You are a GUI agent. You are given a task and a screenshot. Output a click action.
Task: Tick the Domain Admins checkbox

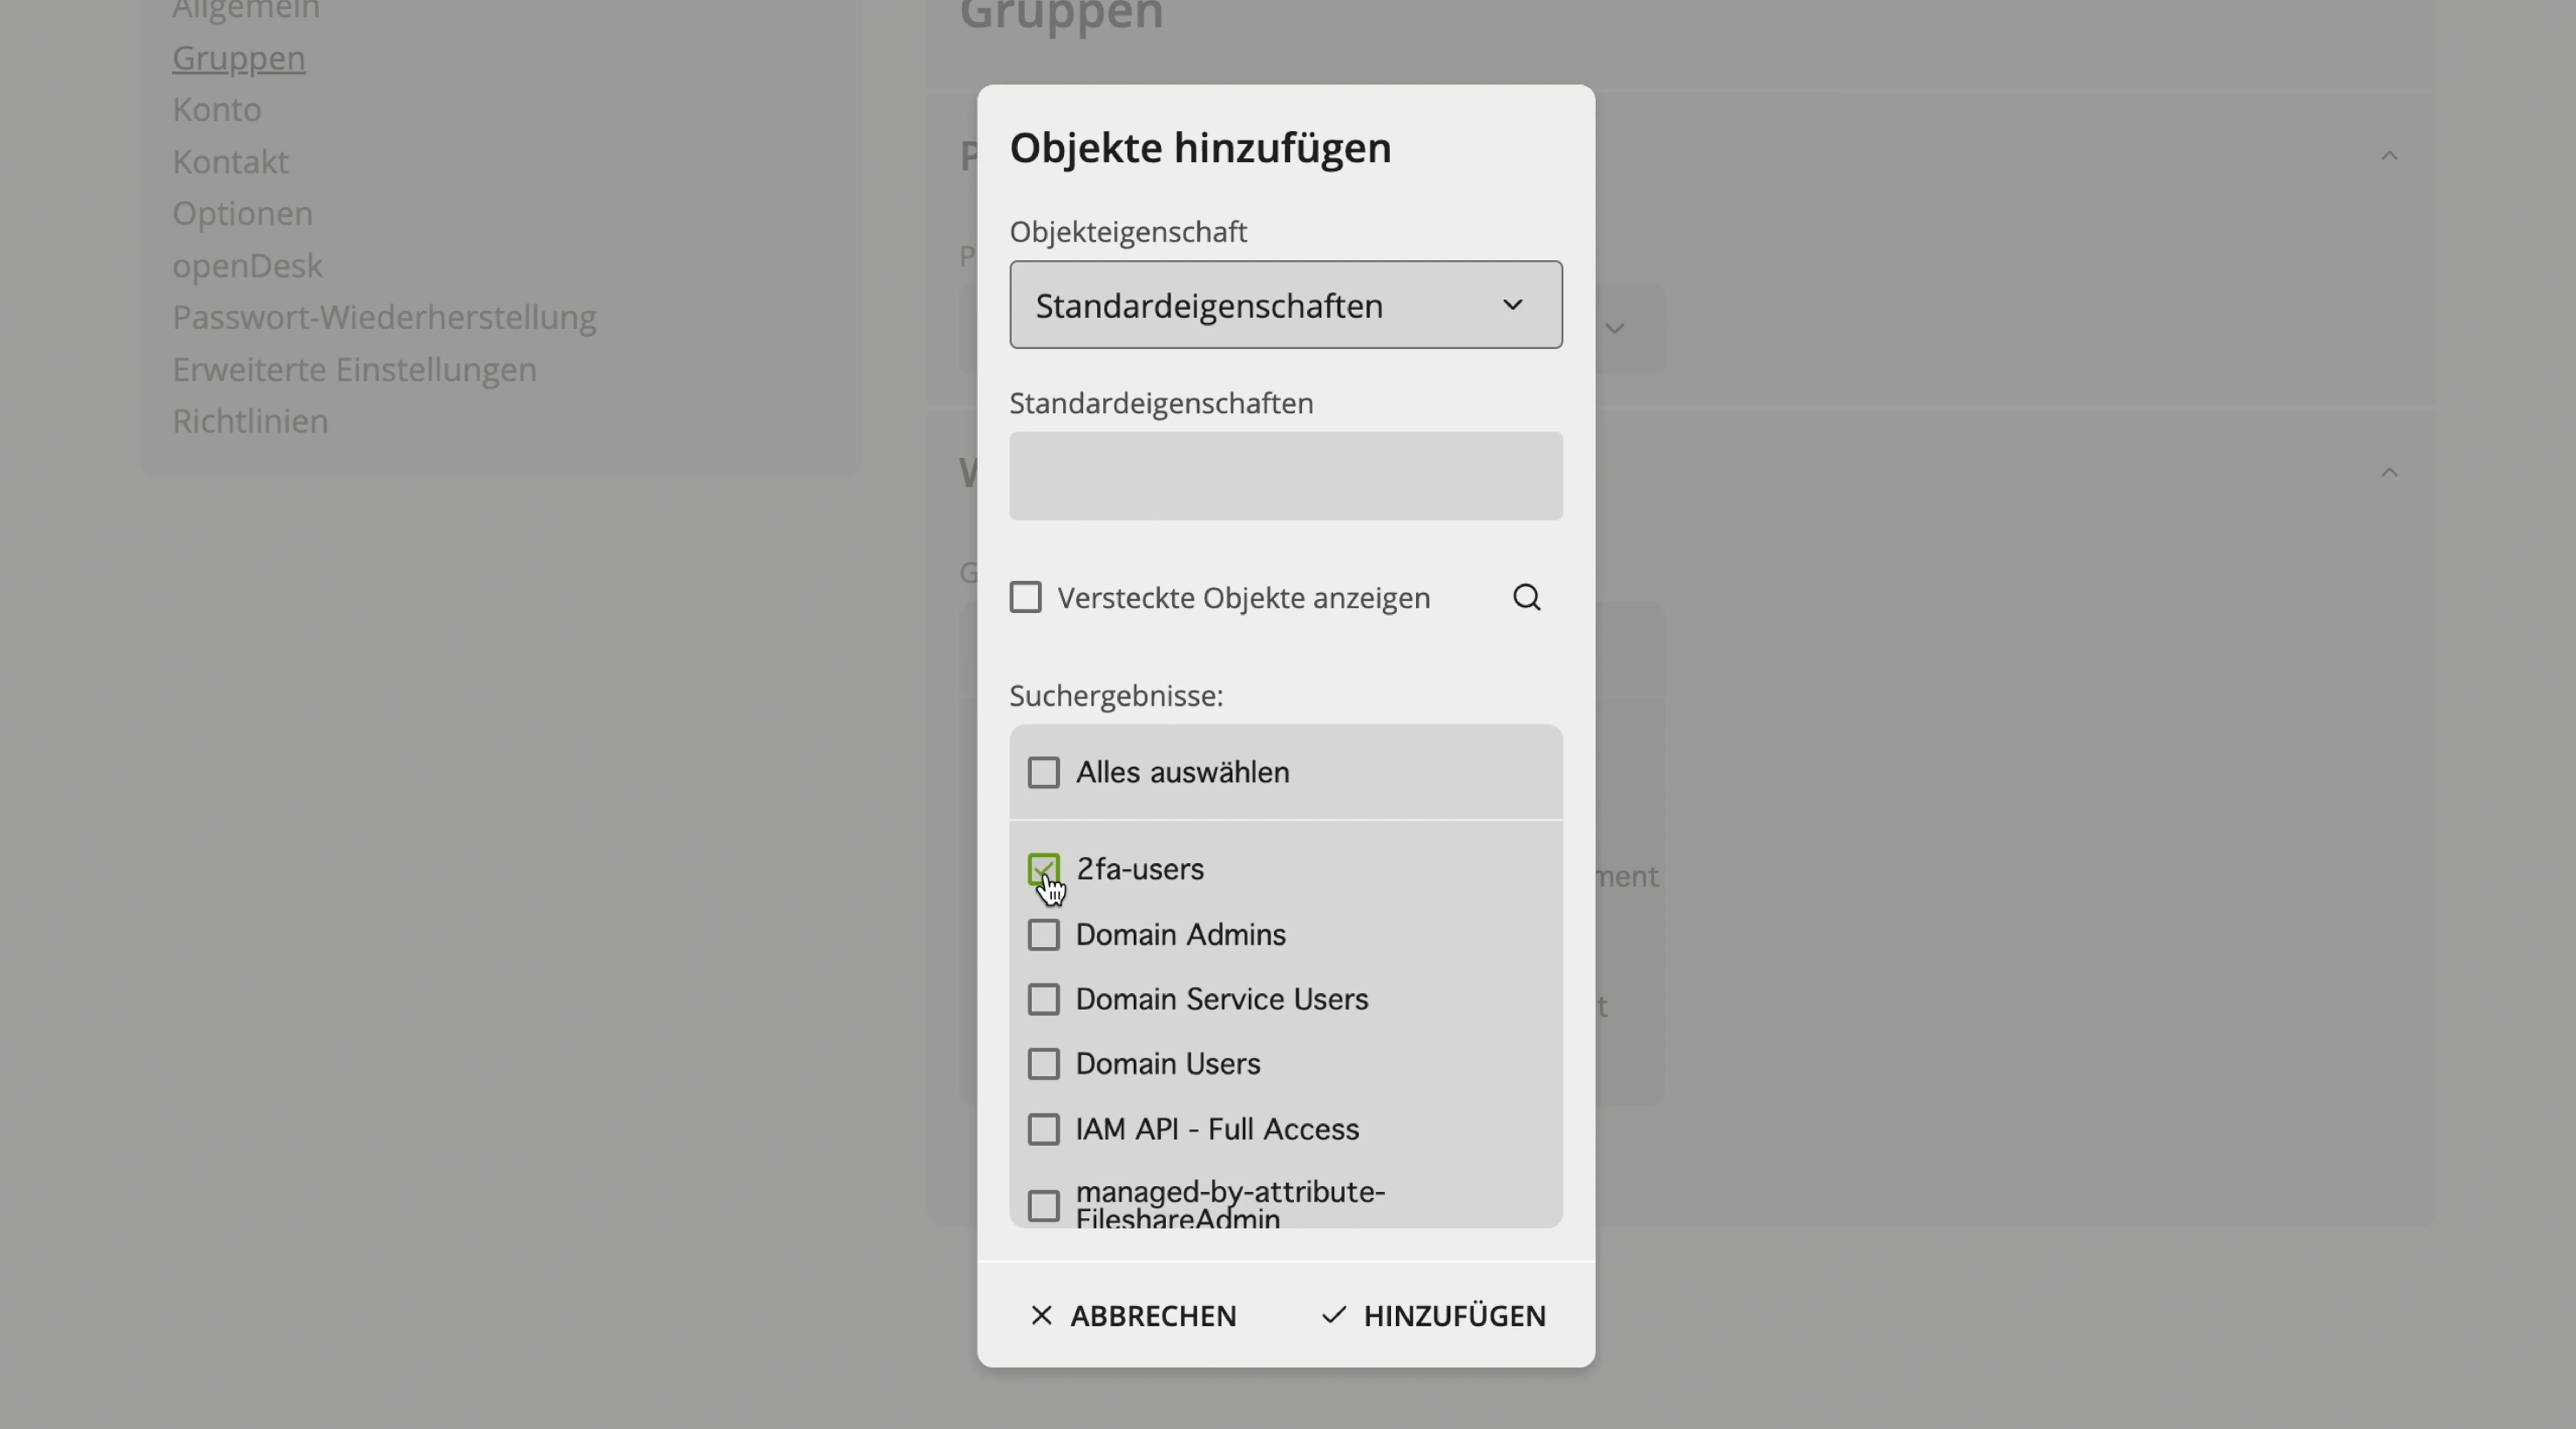click(x=1043, y=934)
